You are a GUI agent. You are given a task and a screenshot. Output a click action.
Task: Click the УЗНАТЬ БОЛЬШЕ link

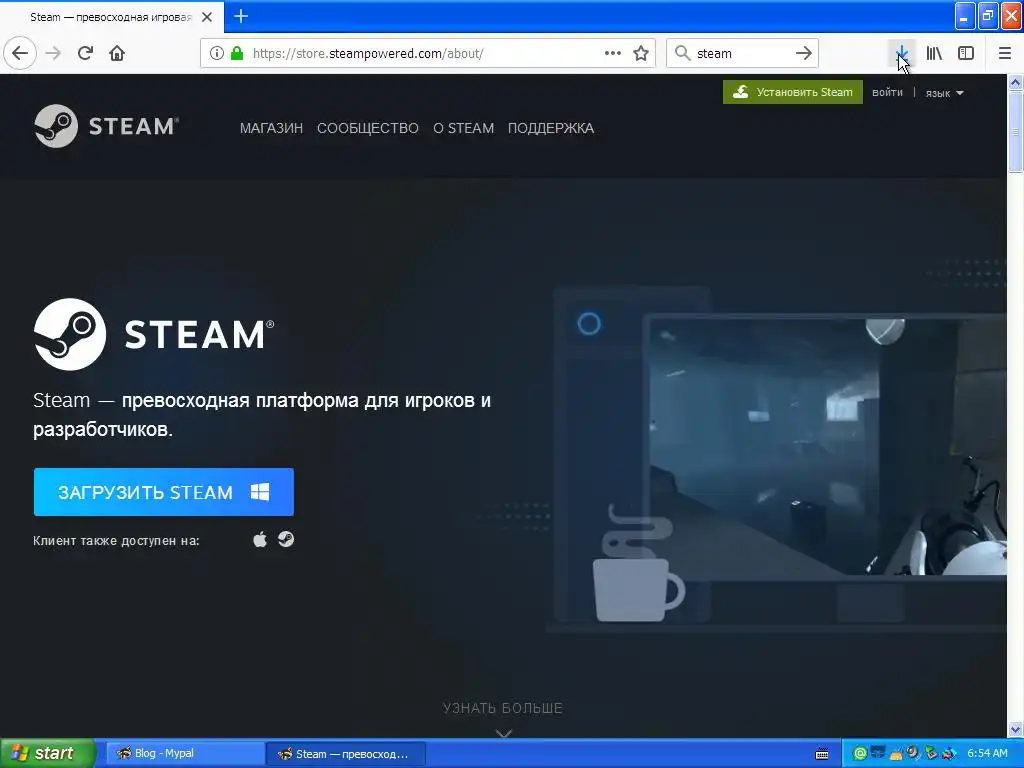click(502, 708)
